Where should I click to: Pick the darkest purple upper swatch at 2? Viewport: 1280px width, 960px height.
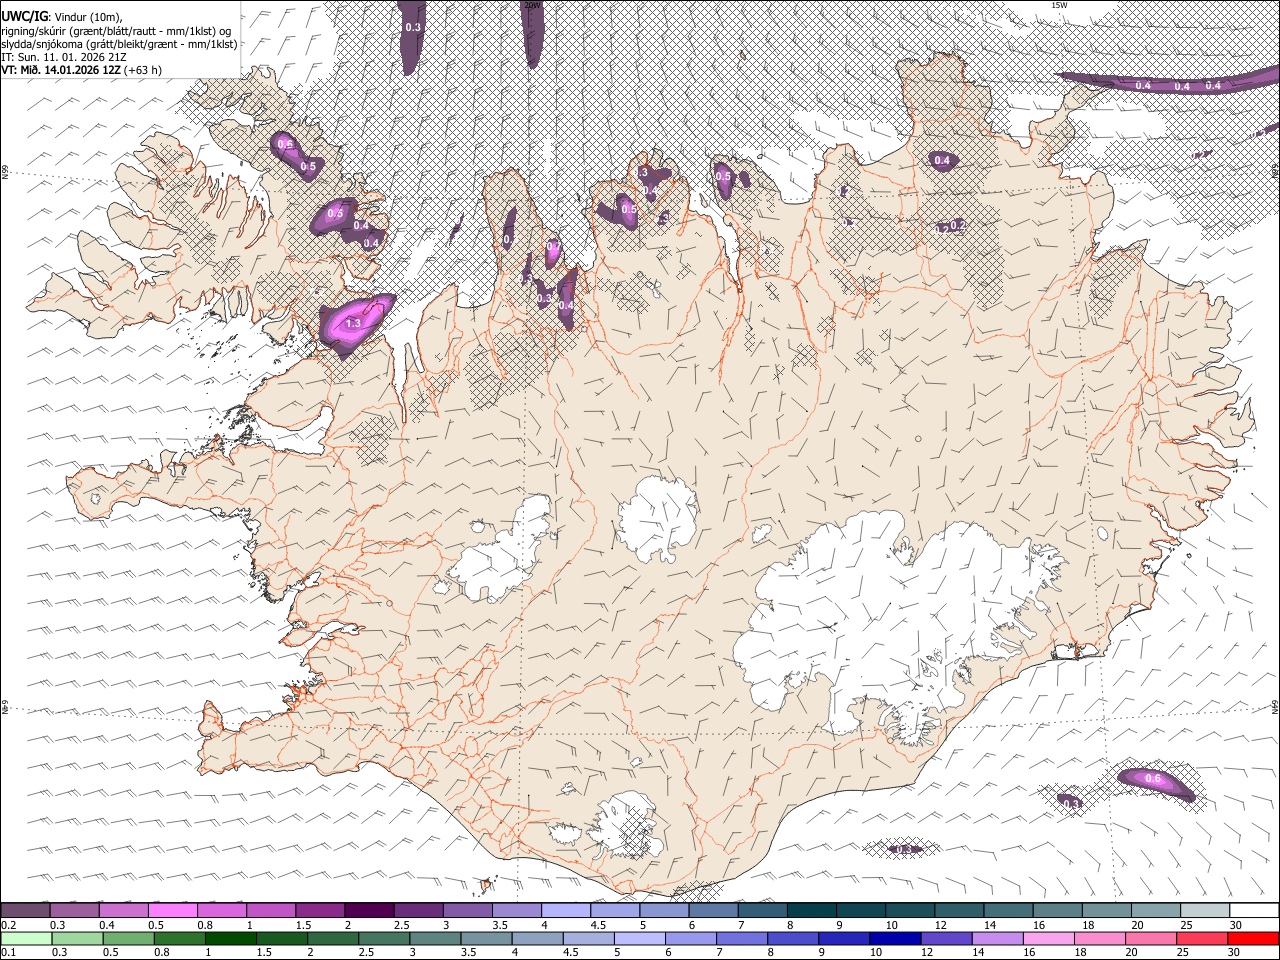click(369, 910)
